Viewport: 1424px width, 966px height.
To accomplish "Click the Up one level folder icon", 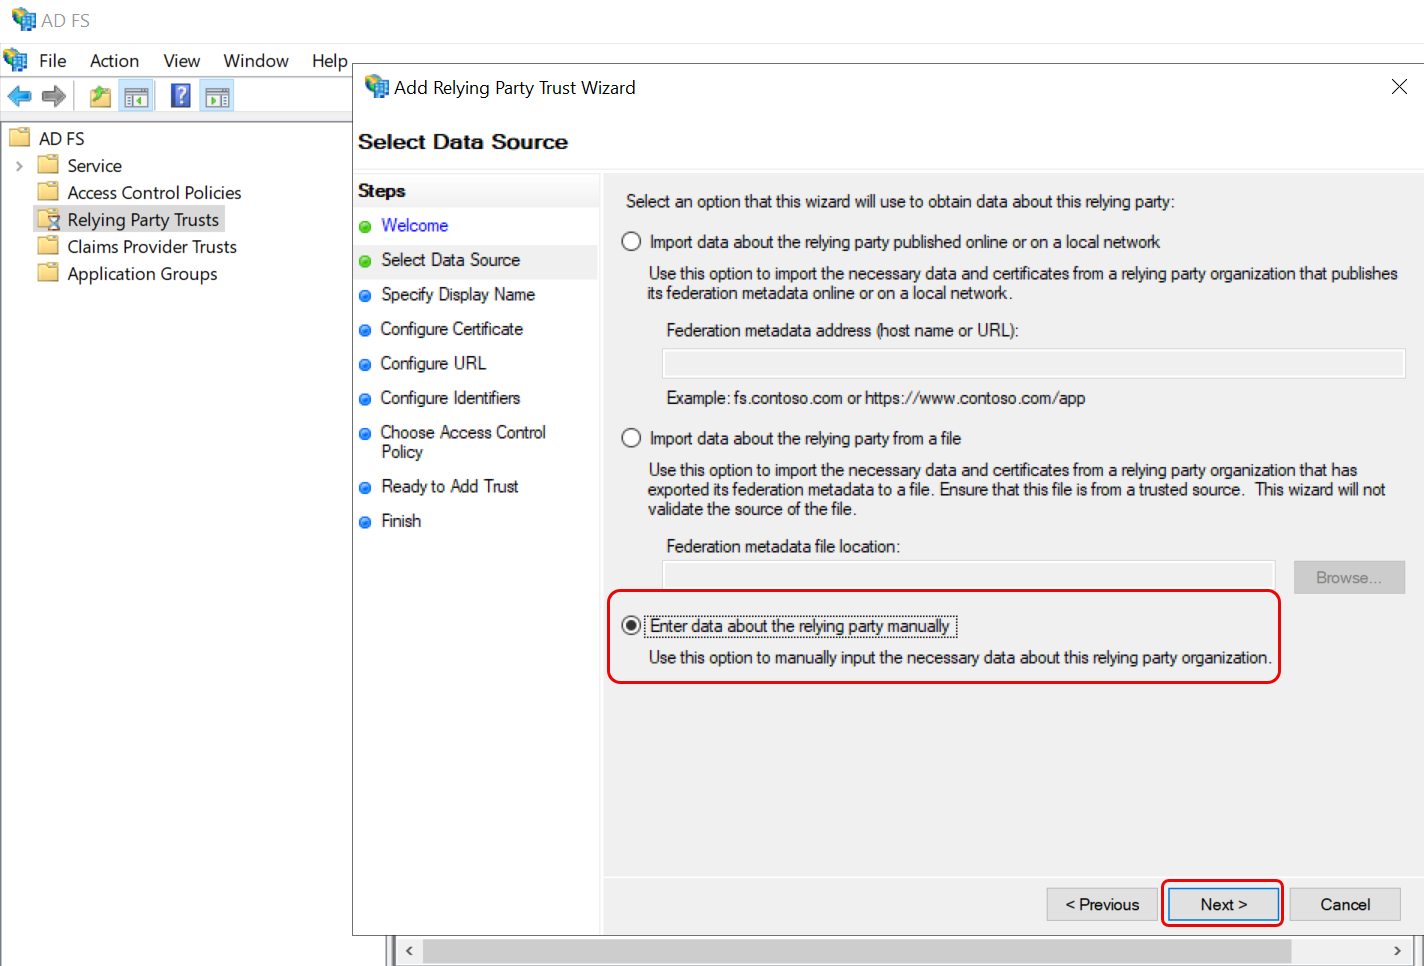I will coord(100,96).
